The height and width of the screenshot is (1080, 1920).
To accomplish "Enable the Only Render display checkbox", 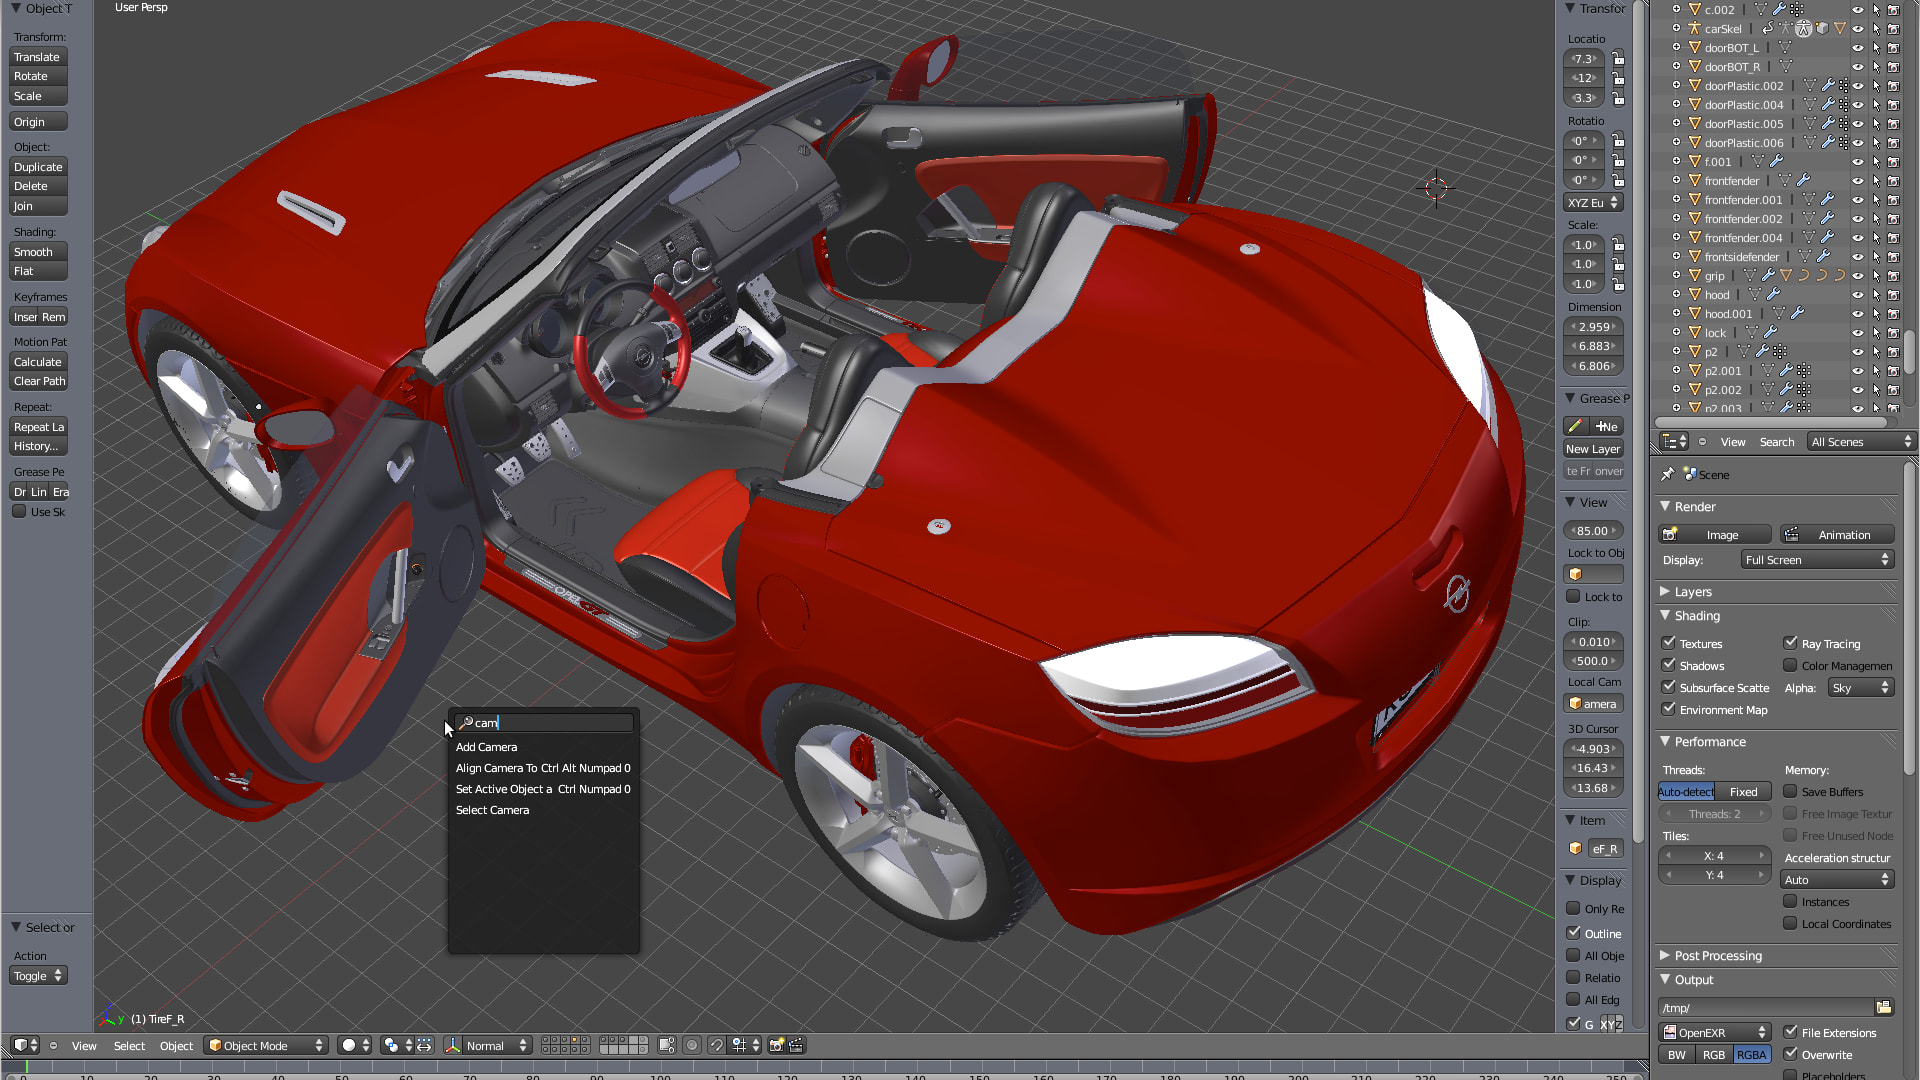I will (1573, 908).
